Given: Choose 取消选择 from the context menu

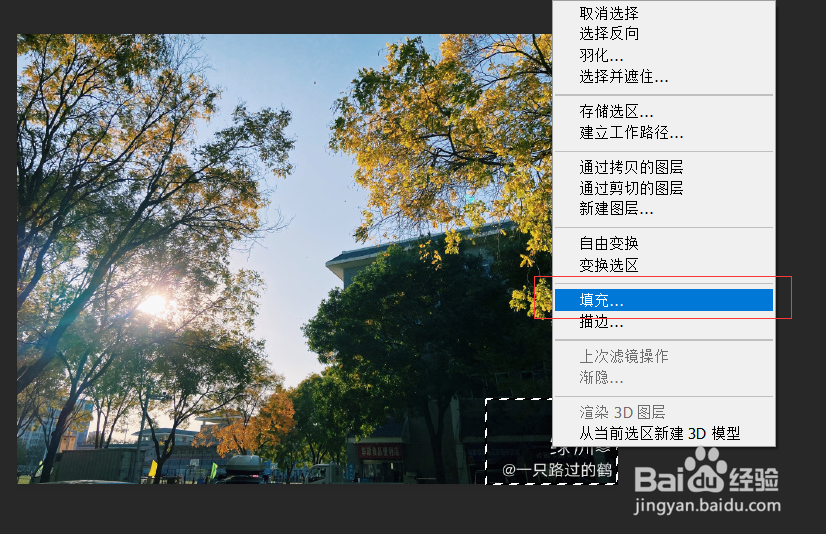Looking at the screenshot, I should tap(664, 13).
